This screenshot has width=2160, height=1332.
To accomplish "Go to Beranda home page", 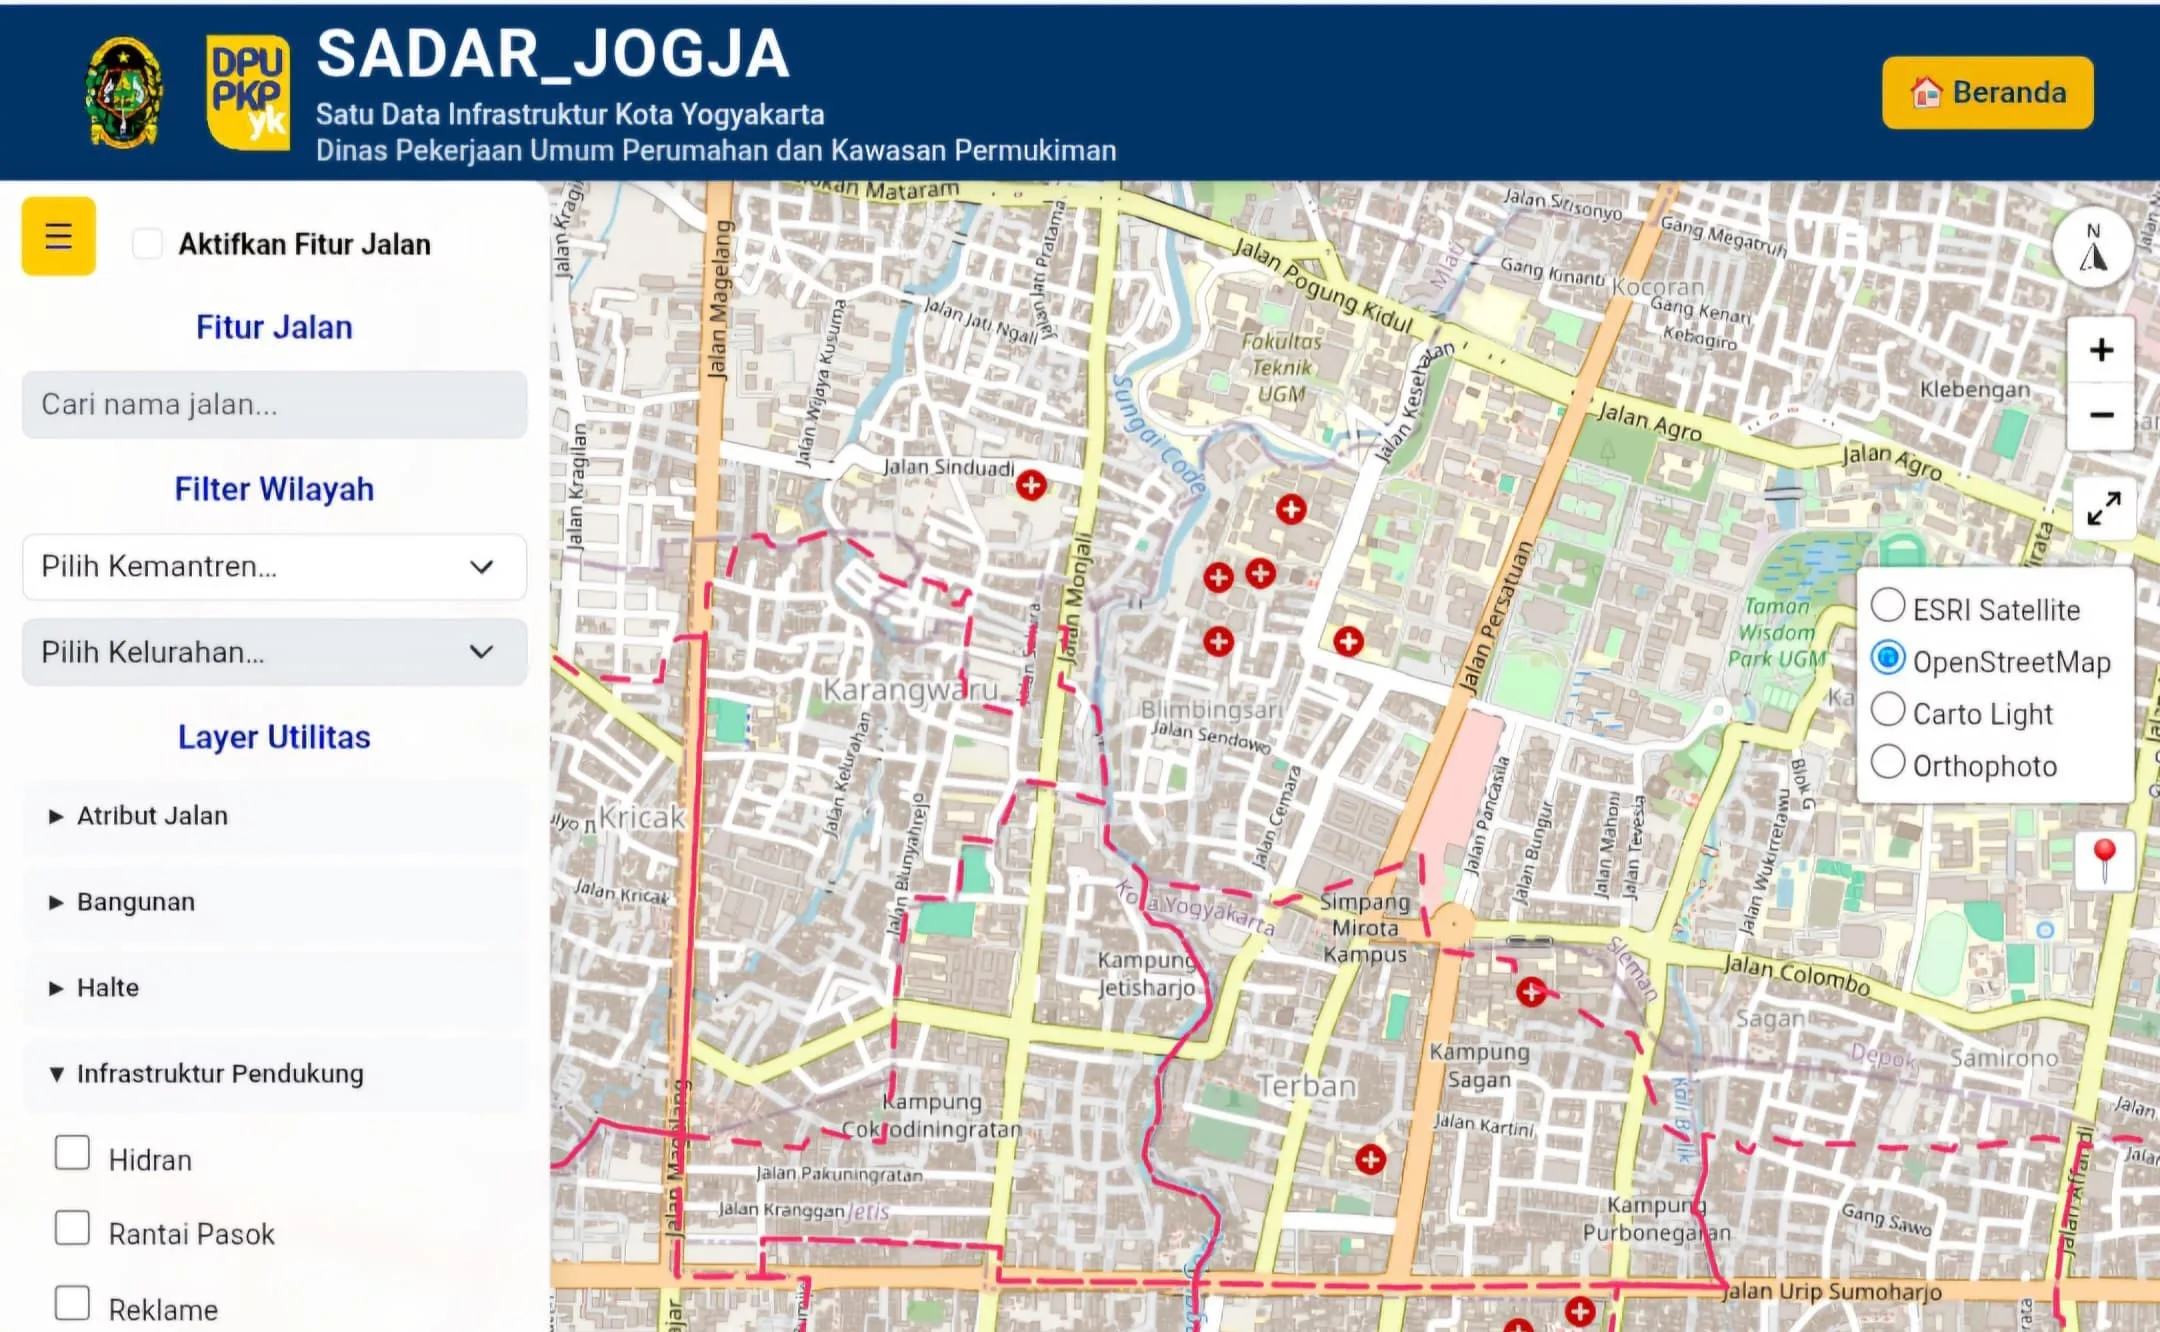I will click(1987, 93).
